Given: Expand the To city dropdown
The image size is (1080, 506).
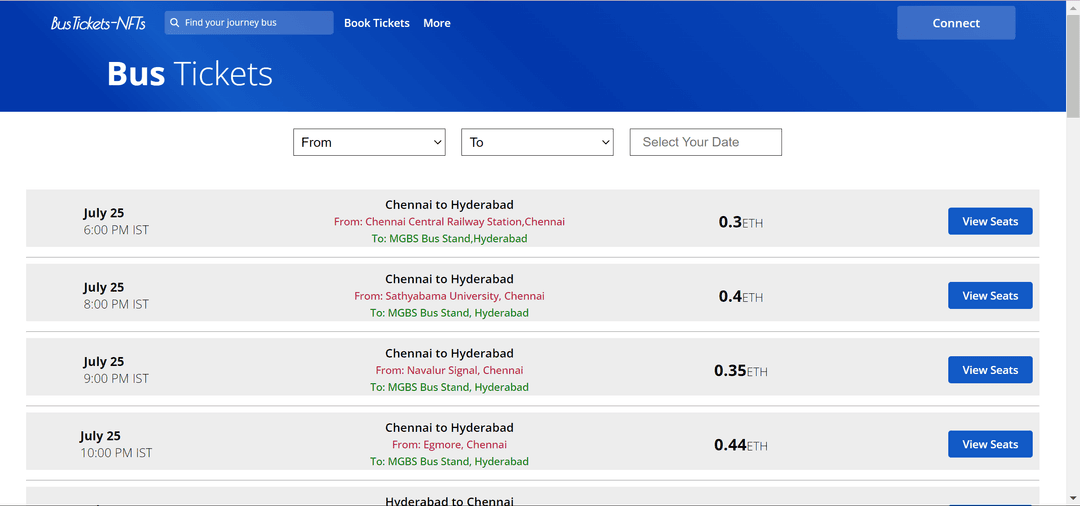Looking at the screenshot, I should pos(537,142).
